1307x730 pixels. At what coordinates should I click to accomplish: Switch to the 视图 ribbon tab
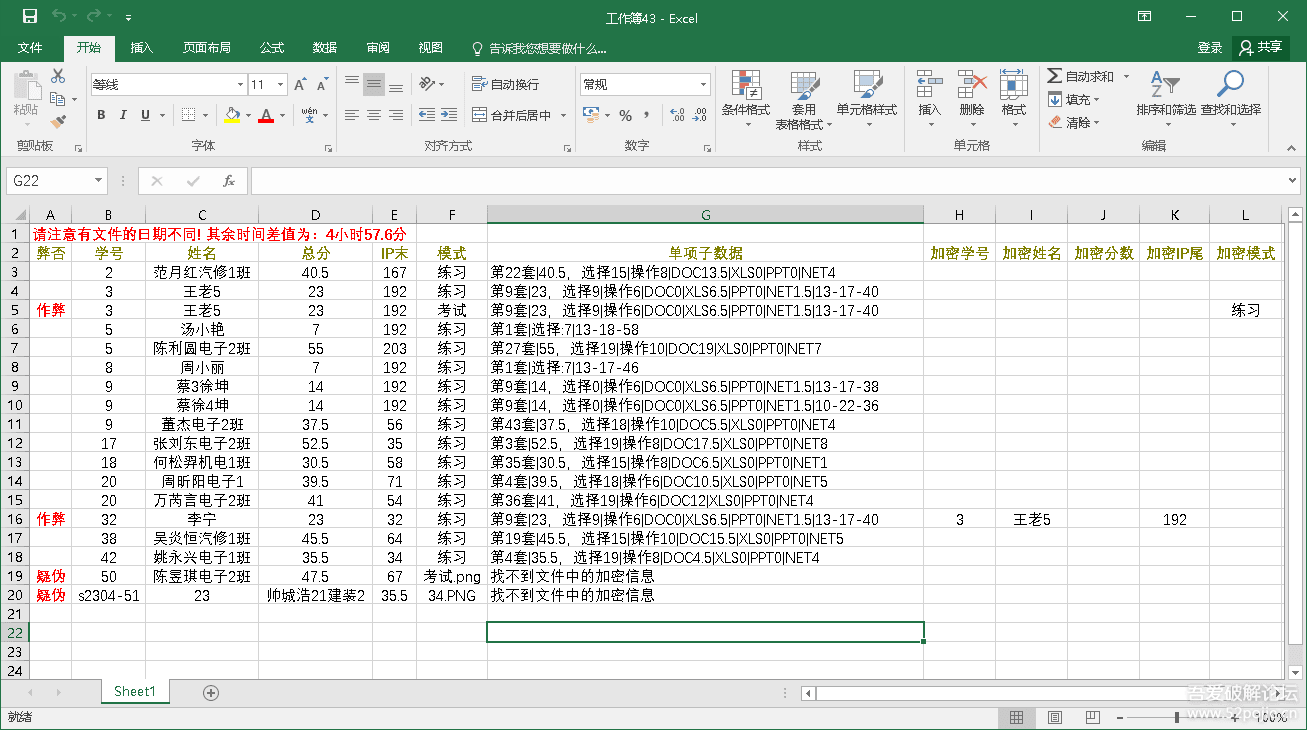point(431,48)
